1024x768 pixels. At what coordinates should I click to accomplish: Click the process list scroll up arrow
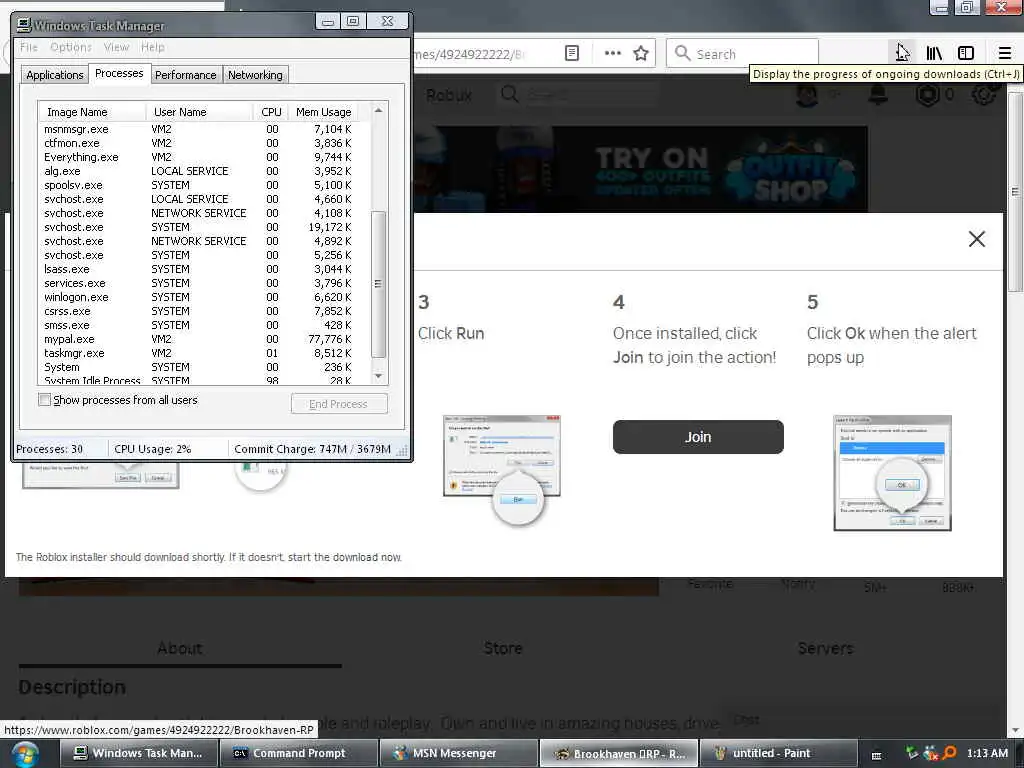[x=378, y=110]
